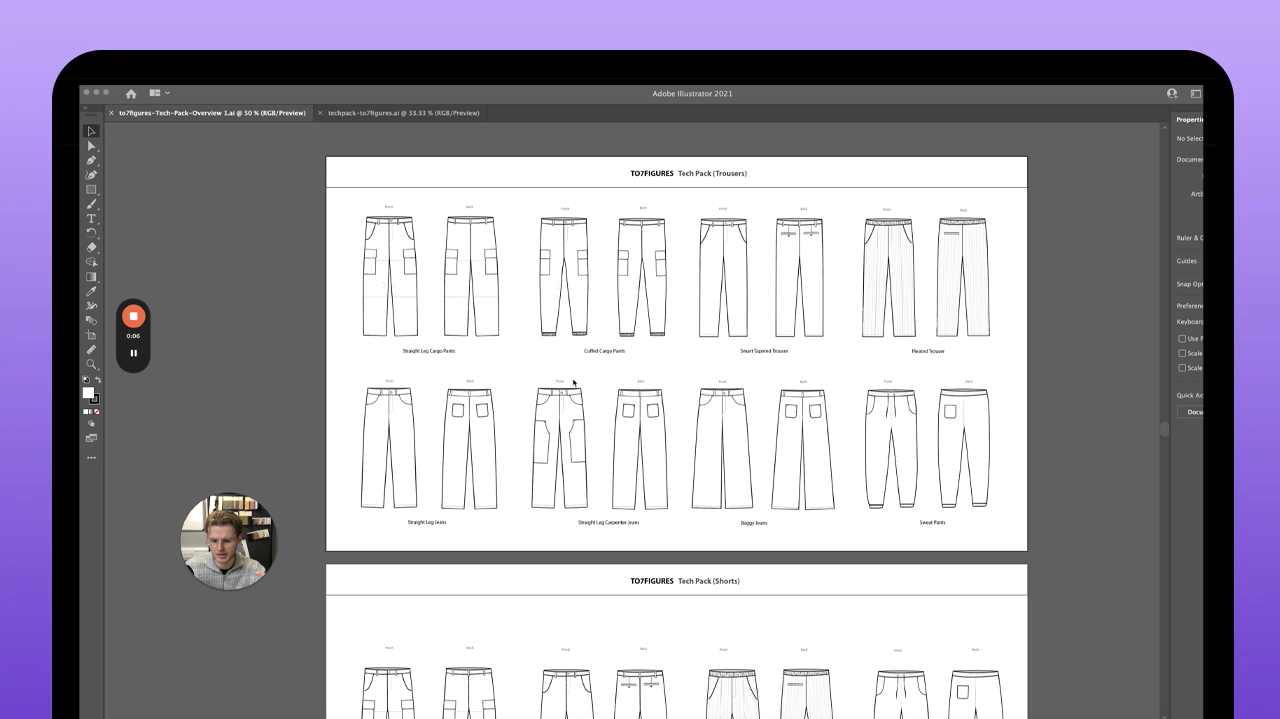This screenshot has width=1280, height=719.
Task: Click the Document Setup quick action button
Action: click(x=1192, y=412)
